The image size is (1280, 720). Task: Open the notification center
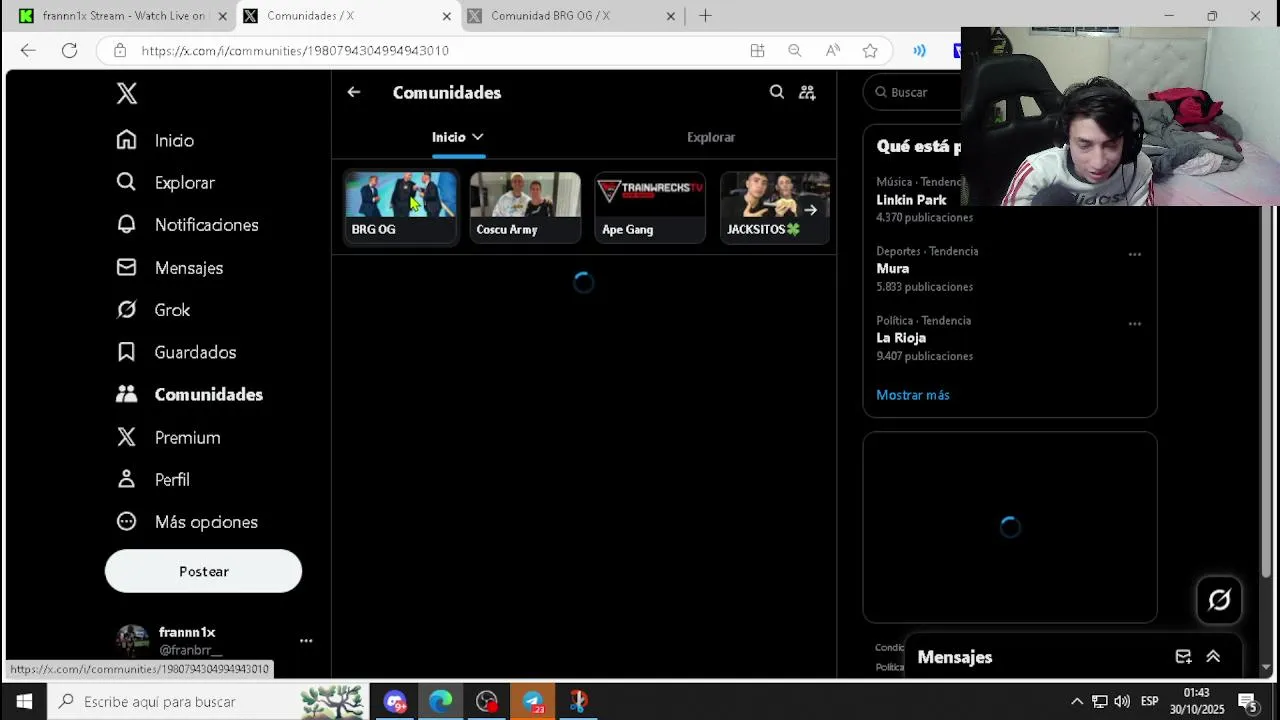(x=1248, y=701)
